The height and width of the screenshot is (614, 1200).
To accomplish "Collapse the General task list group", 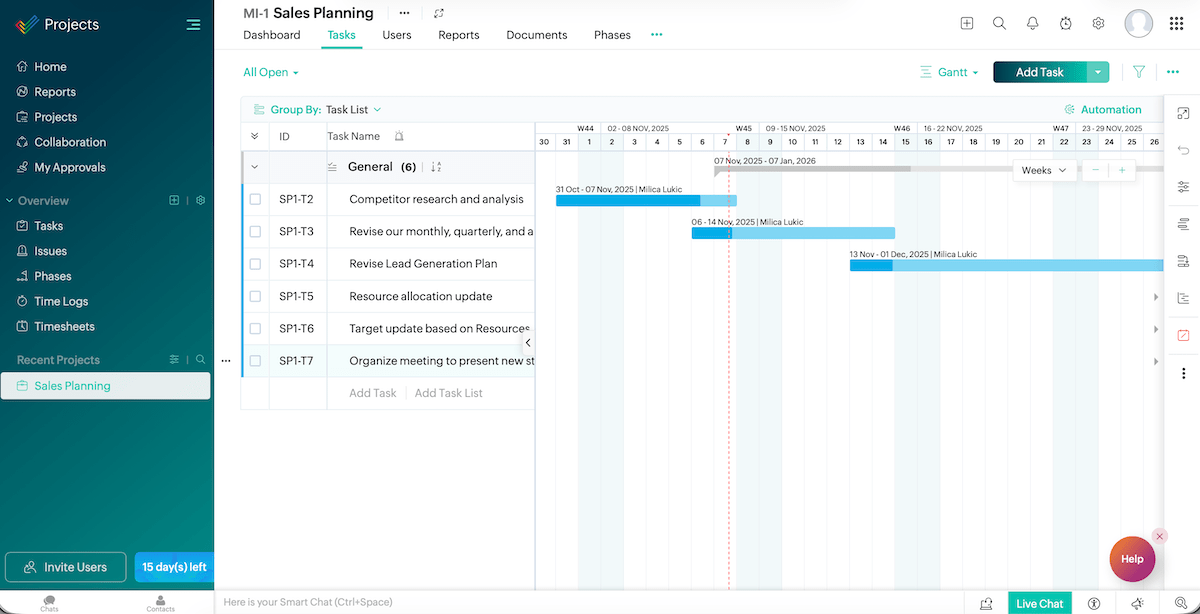I will [255, 165].
